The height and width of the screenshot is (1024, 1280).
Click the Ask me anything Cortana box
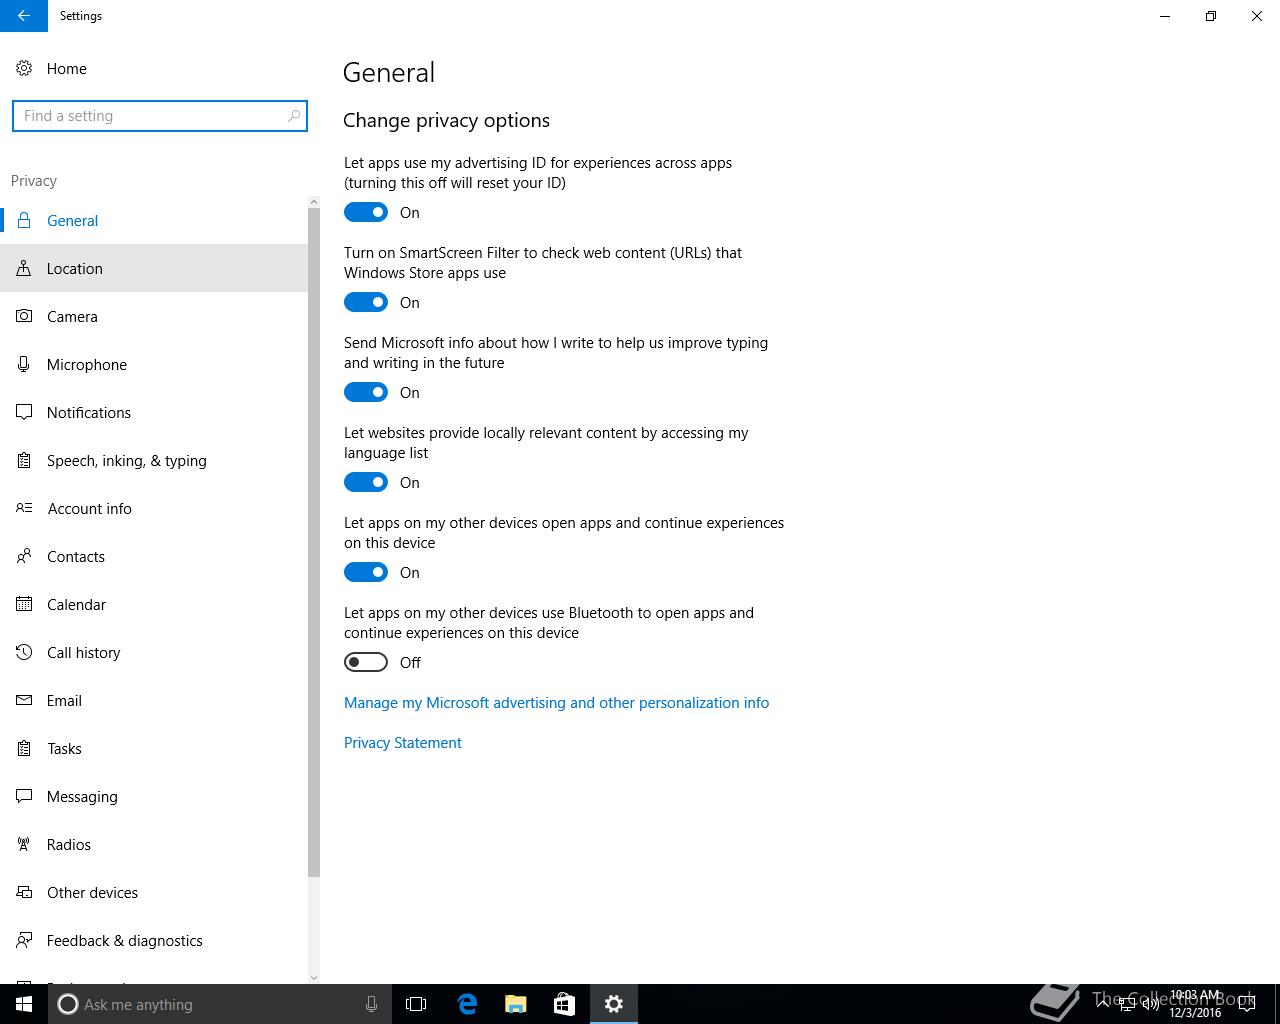(x=218, y=1004)
